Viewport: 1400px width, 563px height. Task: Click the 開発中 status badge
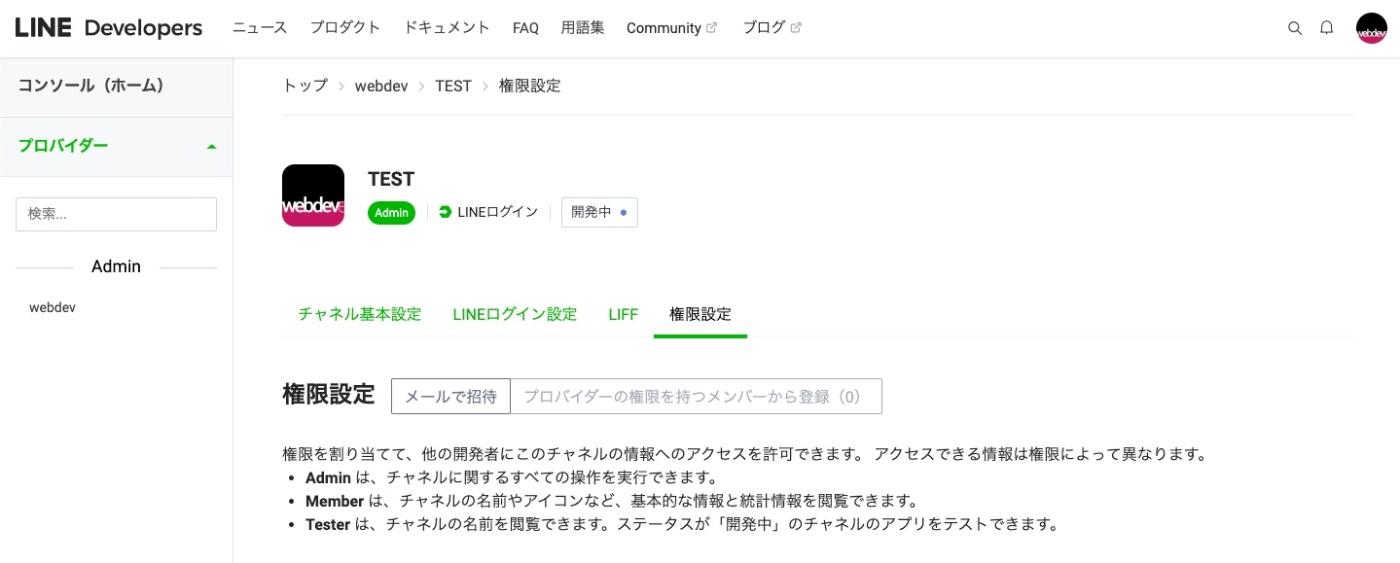(599, 212)
